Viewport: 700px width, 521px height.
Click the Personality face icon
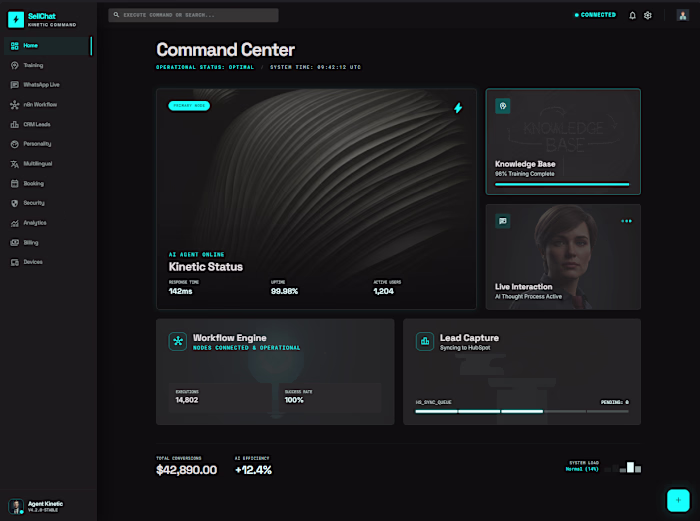(x=15, y=144)
